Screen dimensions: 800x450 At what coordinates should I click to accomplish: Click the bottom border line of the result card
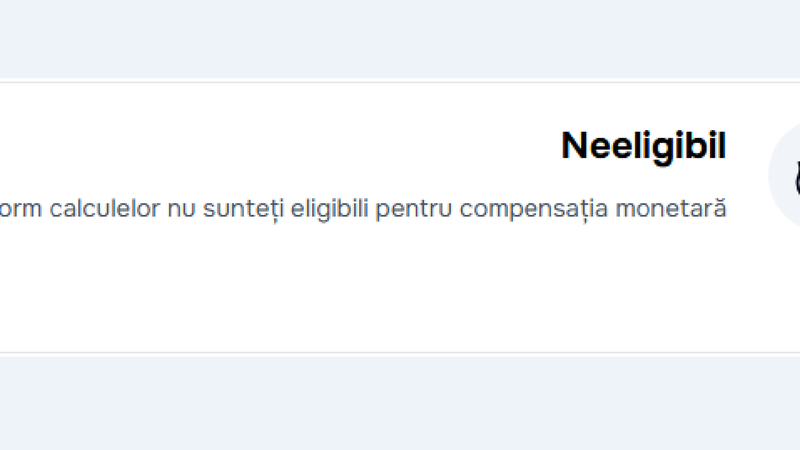[400, 353]
